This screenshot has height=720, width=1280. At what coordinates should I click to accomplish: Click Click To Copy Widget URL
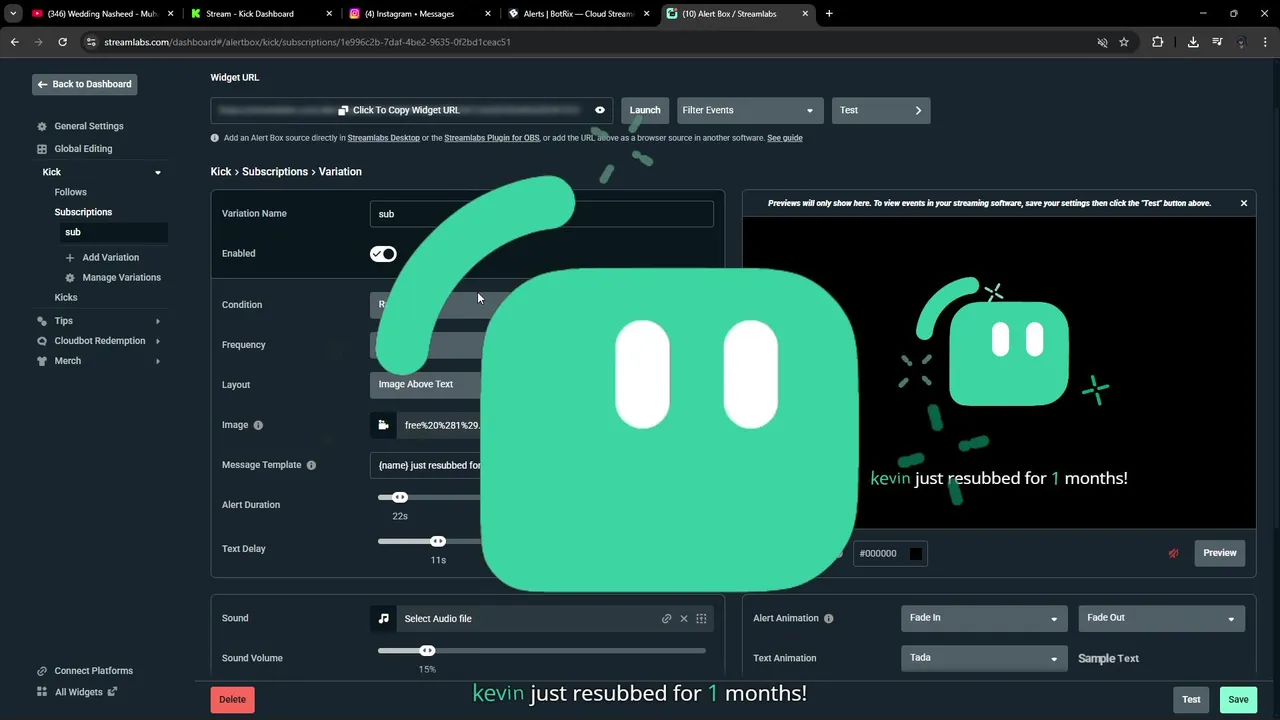[399, 110]
